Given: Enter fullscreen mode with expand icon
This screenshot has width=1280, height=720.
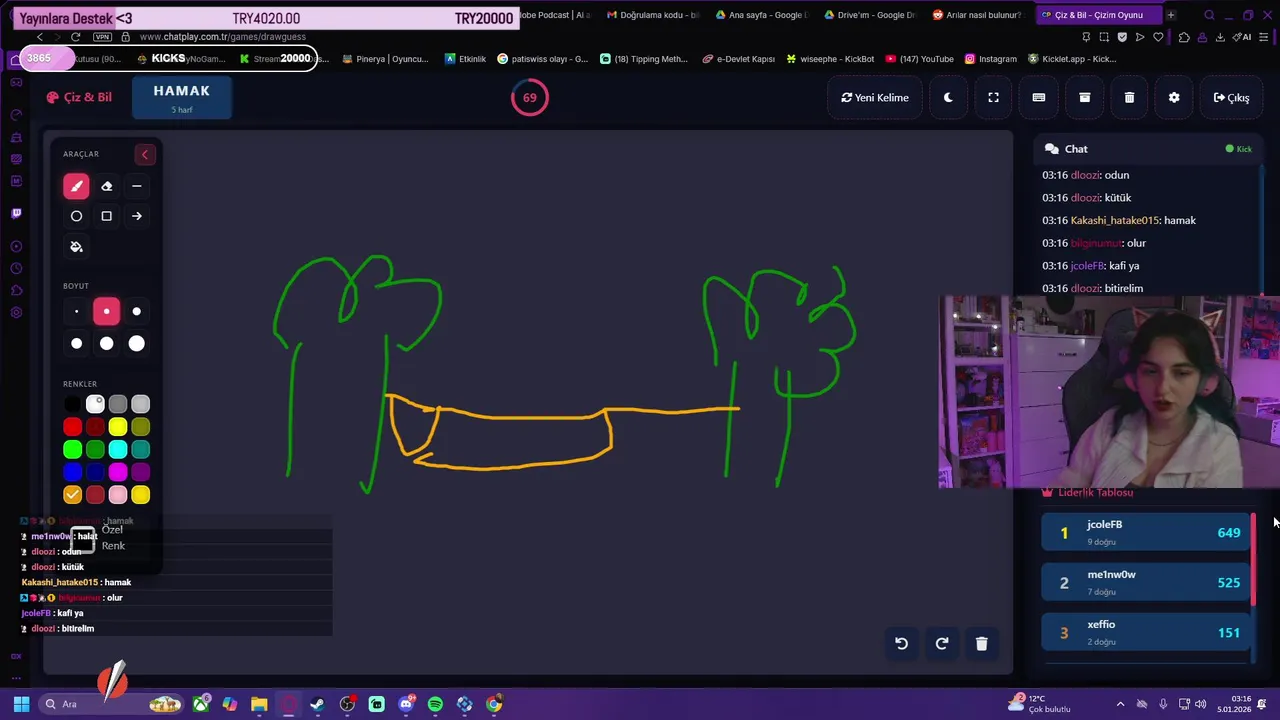Looking at the screenshot, I should pyautogui.click(x=993, y=98).
